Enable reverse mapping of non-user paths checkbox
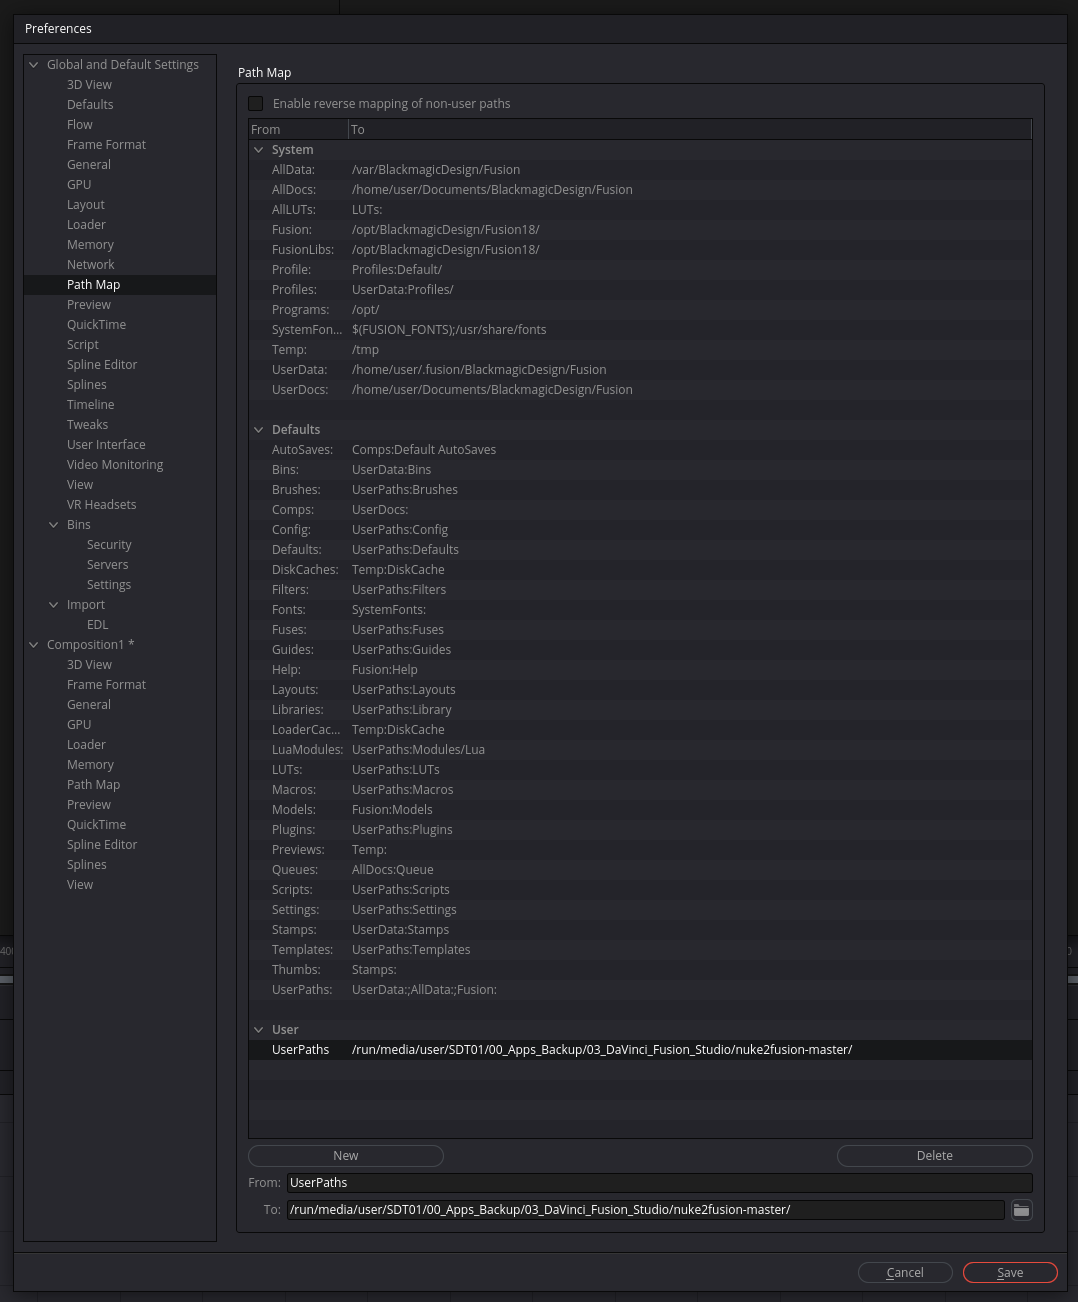The height and width of the screenshot is (1302, 1078). click(x=256, y=104)
